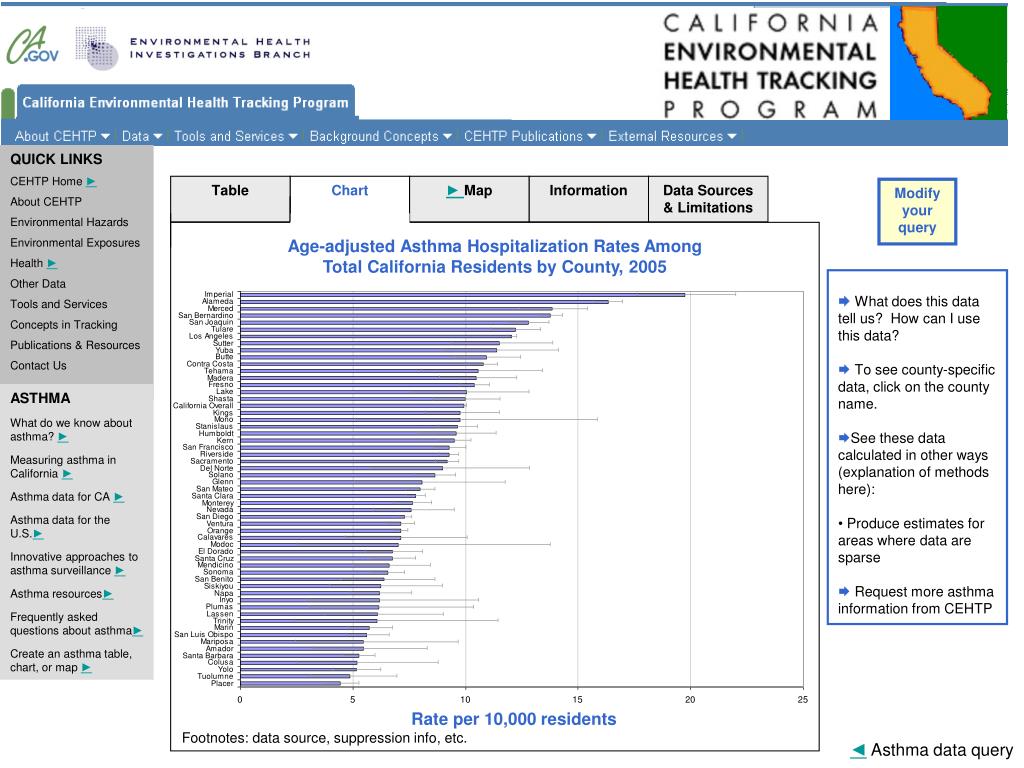Click the Health link in Quick Links
1024x768 pixels.
(27, 263)
